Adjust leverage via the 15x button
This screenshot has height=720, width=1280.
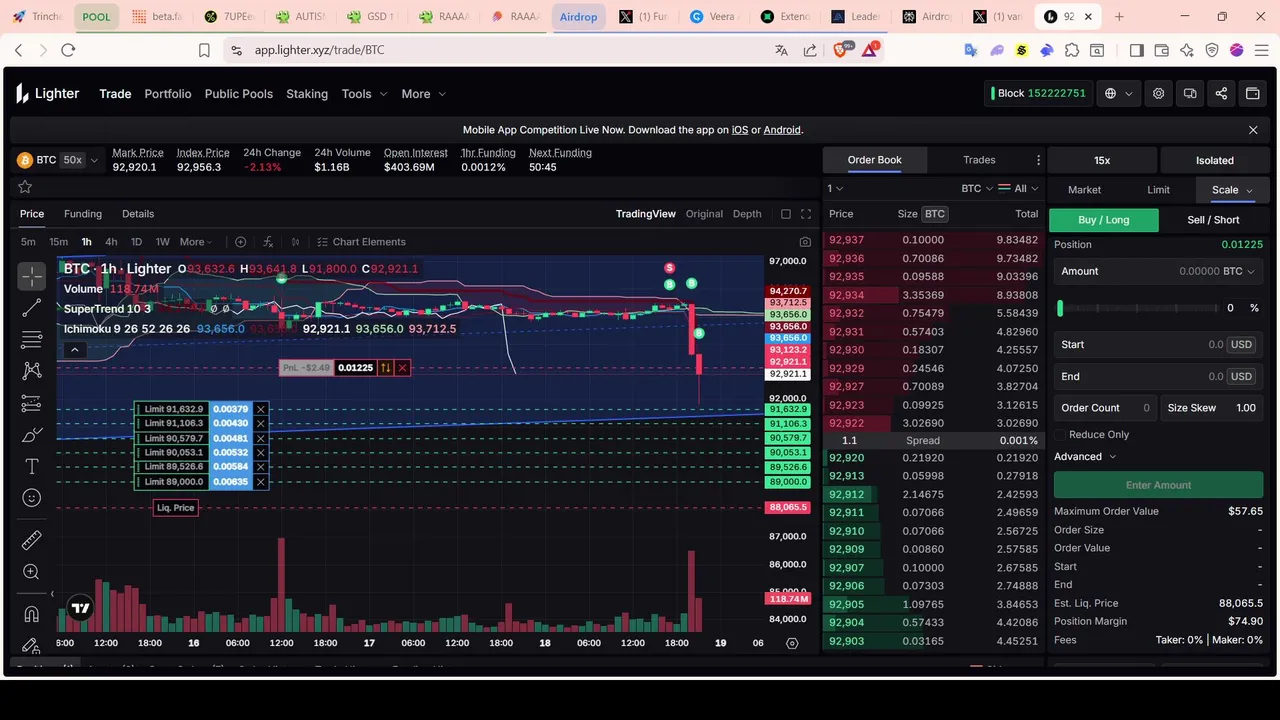pos(1102,160)
